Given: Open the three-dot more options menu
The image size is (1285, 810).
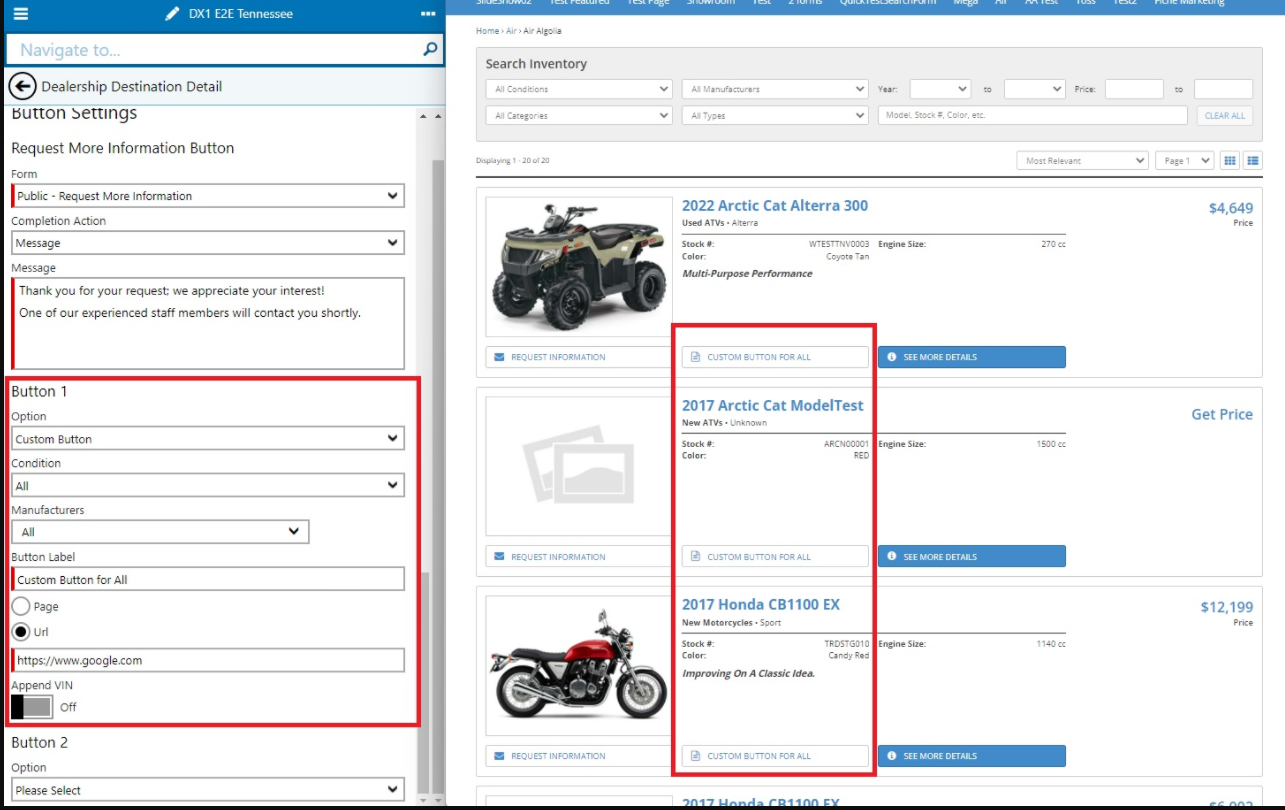Looking at the screenshot, I should coord(428,14).
